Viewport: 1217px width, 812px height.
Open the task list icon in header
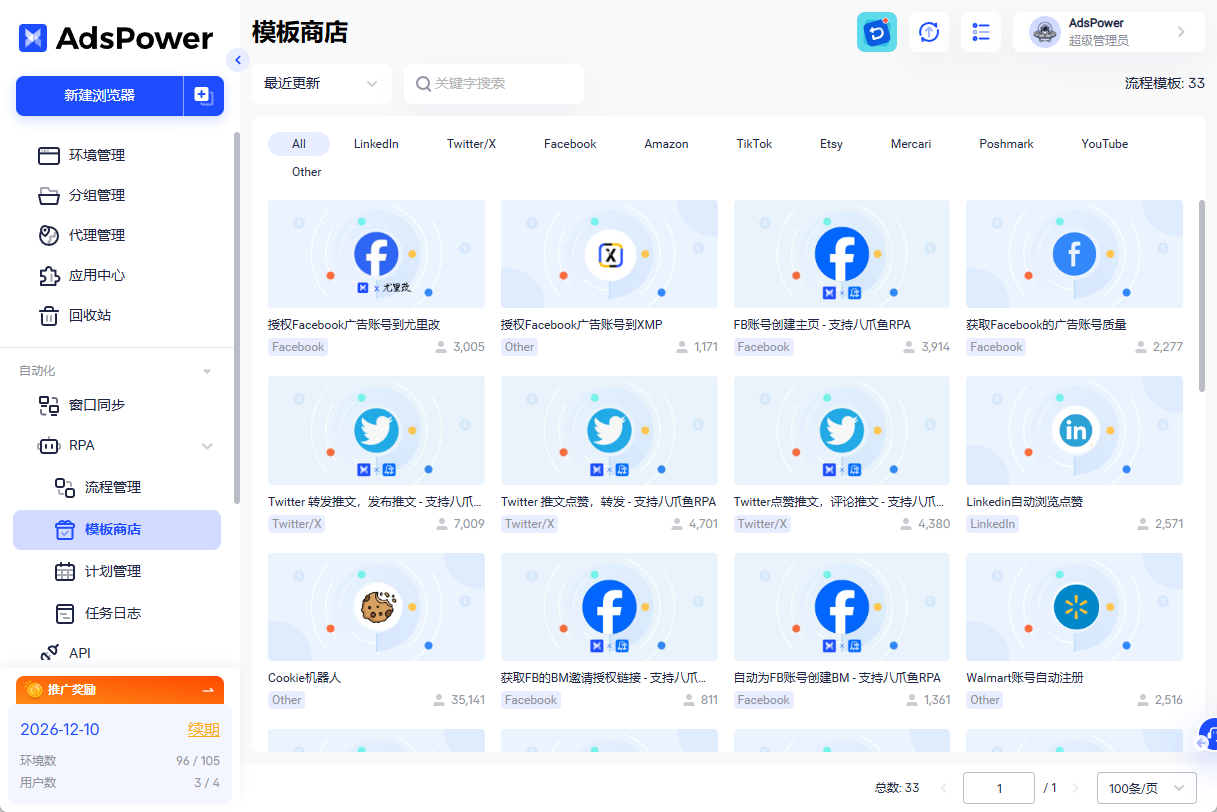(x=981, y=32)
